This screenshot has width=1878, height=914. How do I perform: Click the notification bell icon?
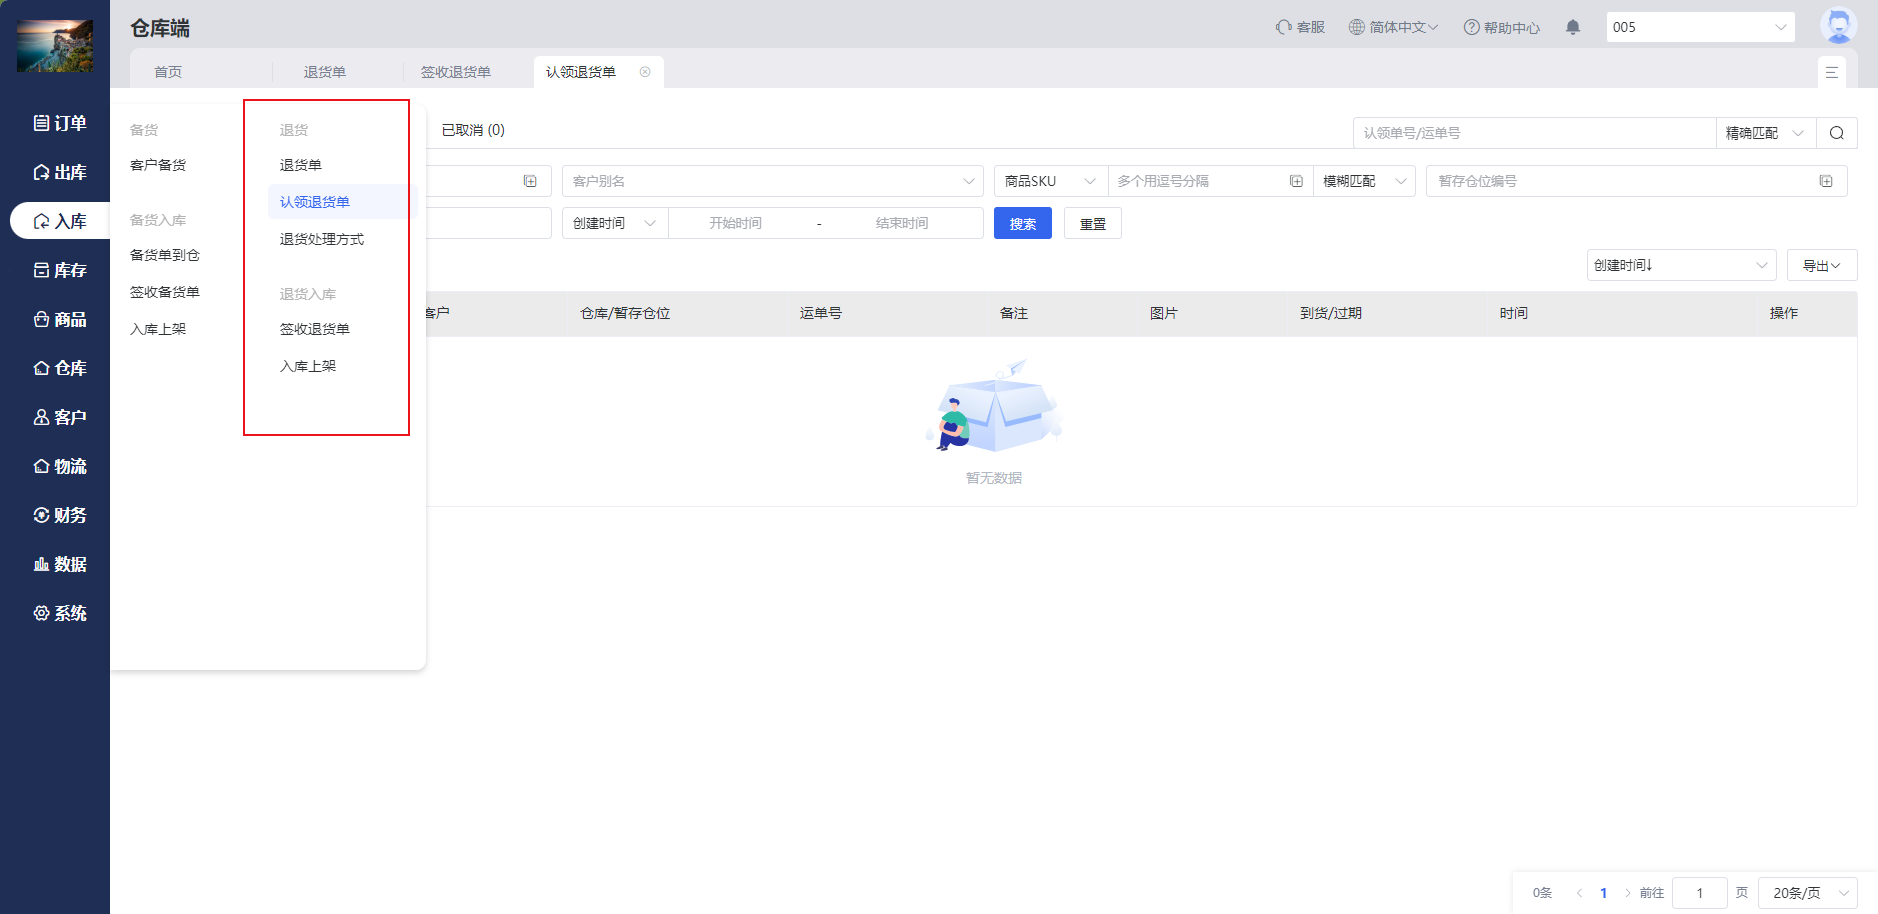pos(1572,27)
